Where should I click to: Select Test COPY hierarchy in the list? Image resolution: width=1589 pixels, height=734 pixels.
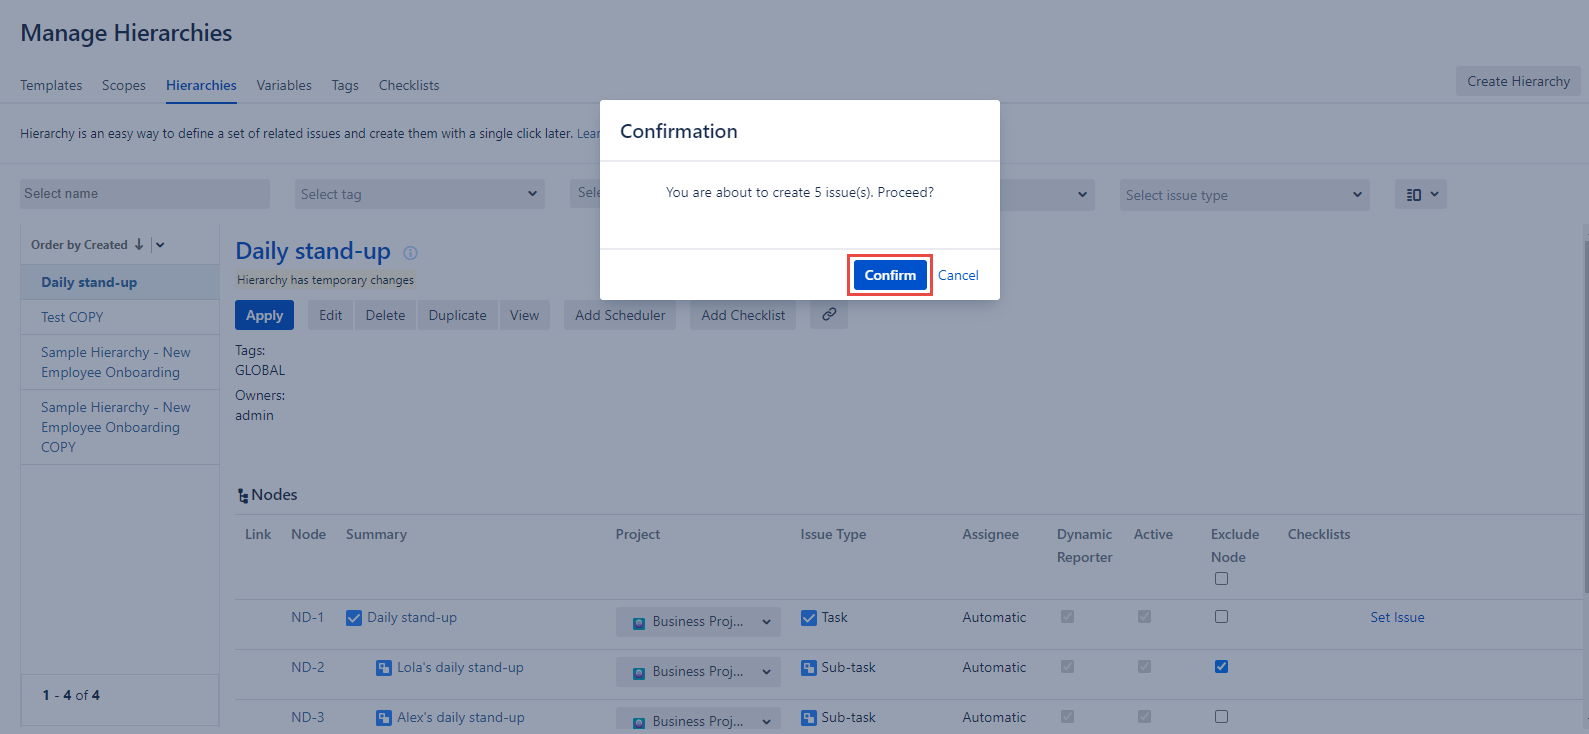point(72,317)
